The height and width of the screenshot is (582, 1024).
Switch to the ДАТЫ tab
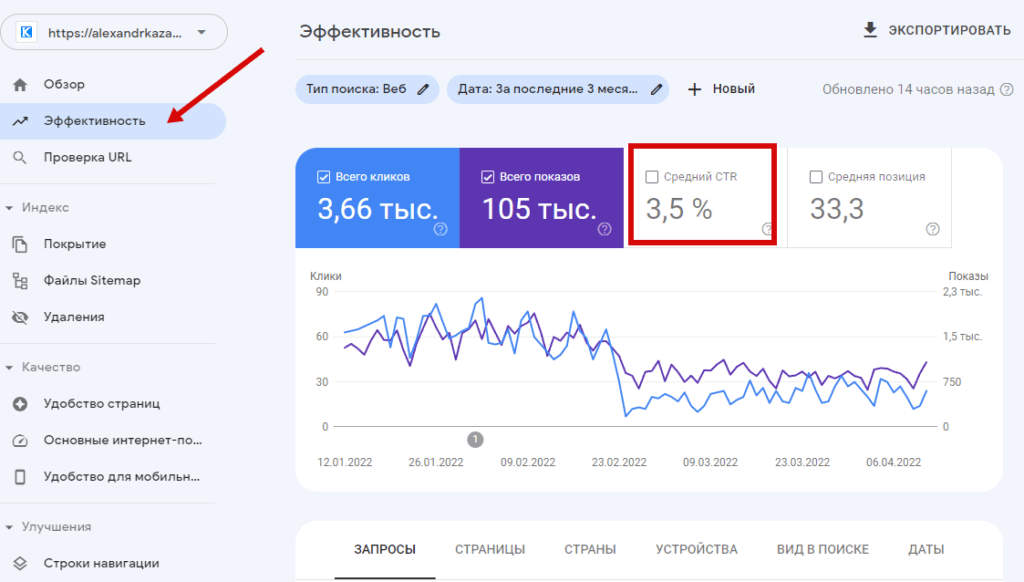926,549
